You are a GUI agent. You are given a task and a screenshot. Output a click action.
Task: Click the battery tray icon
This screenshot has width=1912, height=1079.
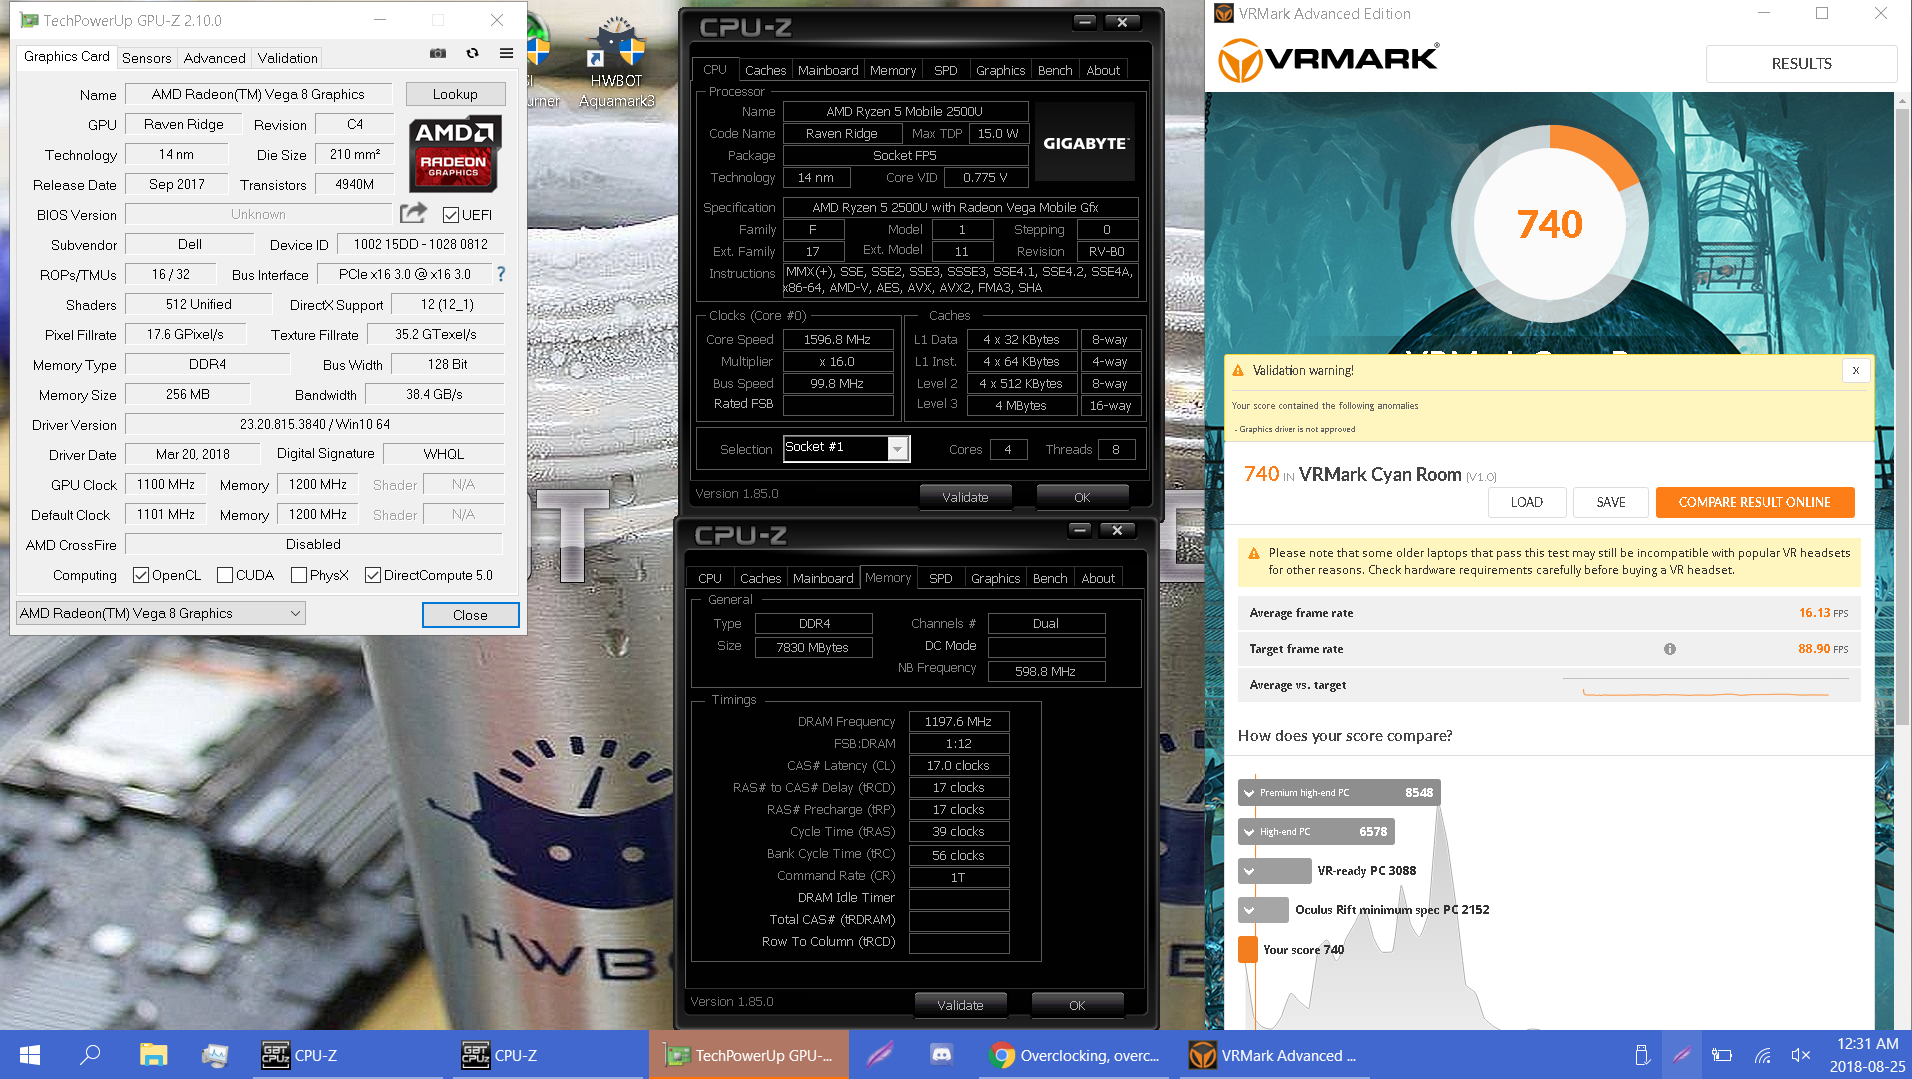click(1722, 1055)
